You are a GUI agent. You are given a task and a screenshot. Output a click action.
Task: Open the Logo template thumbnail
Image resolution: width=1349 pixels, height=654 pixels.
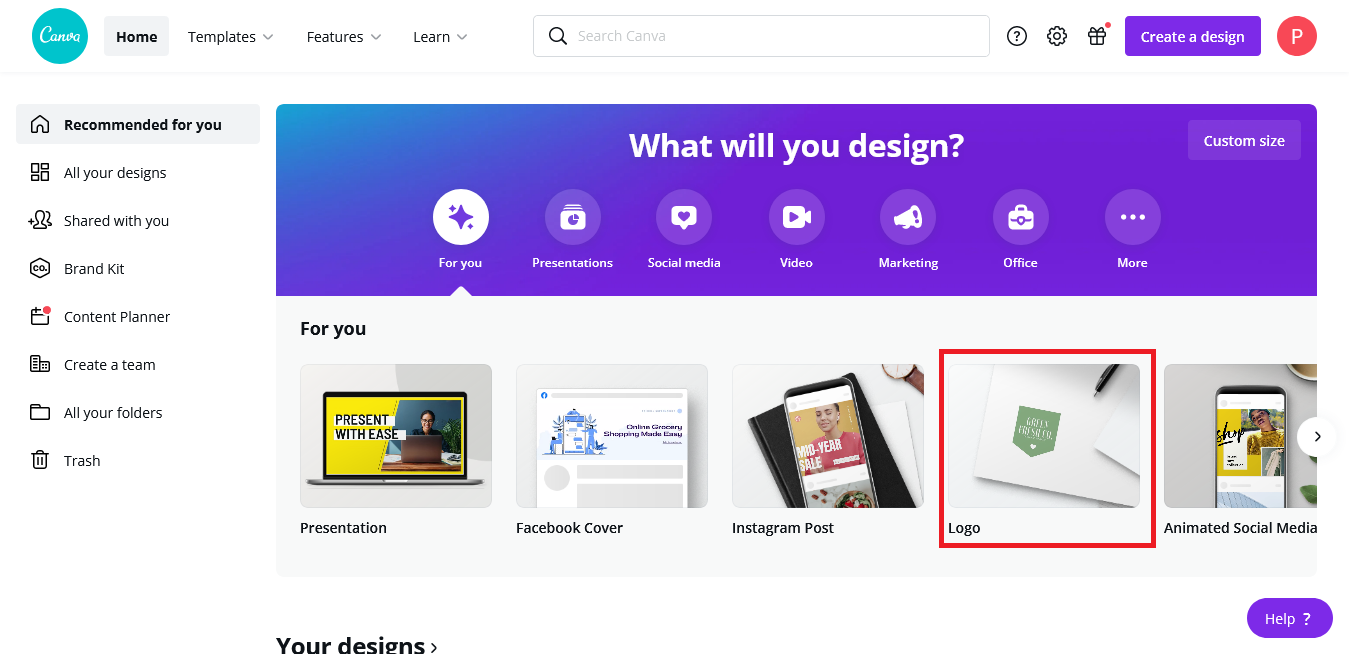pyautogui.click(x=1046, y=436)
